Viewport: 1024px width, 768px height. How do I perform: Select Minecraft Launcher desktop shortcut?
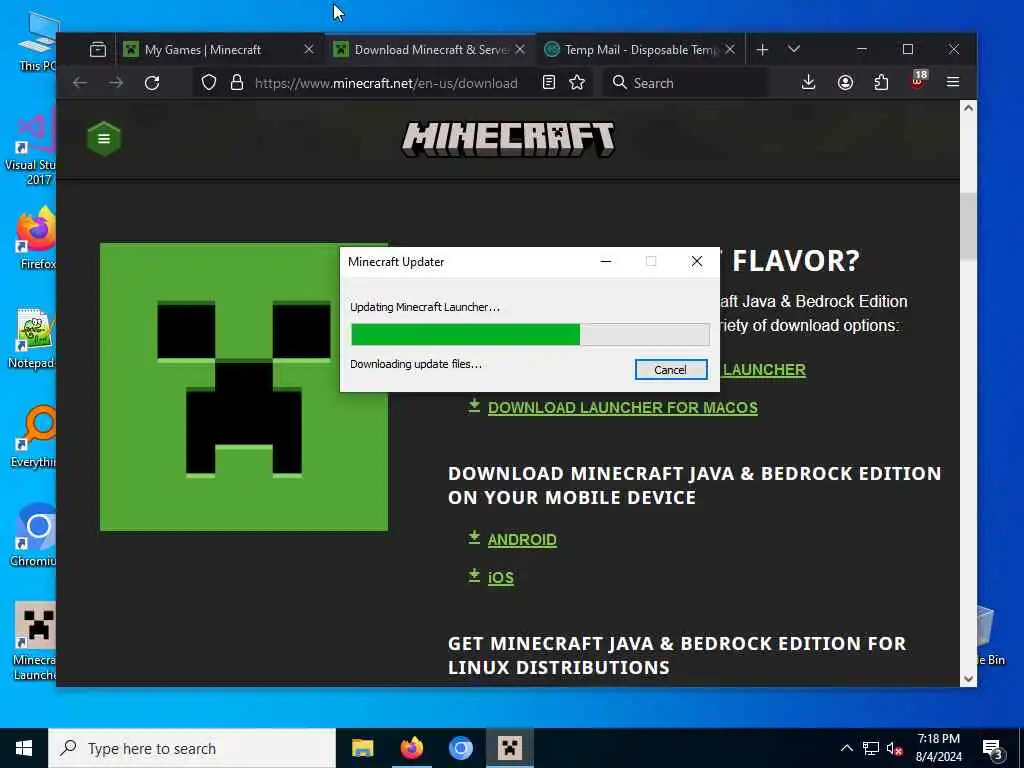(35, 641)
